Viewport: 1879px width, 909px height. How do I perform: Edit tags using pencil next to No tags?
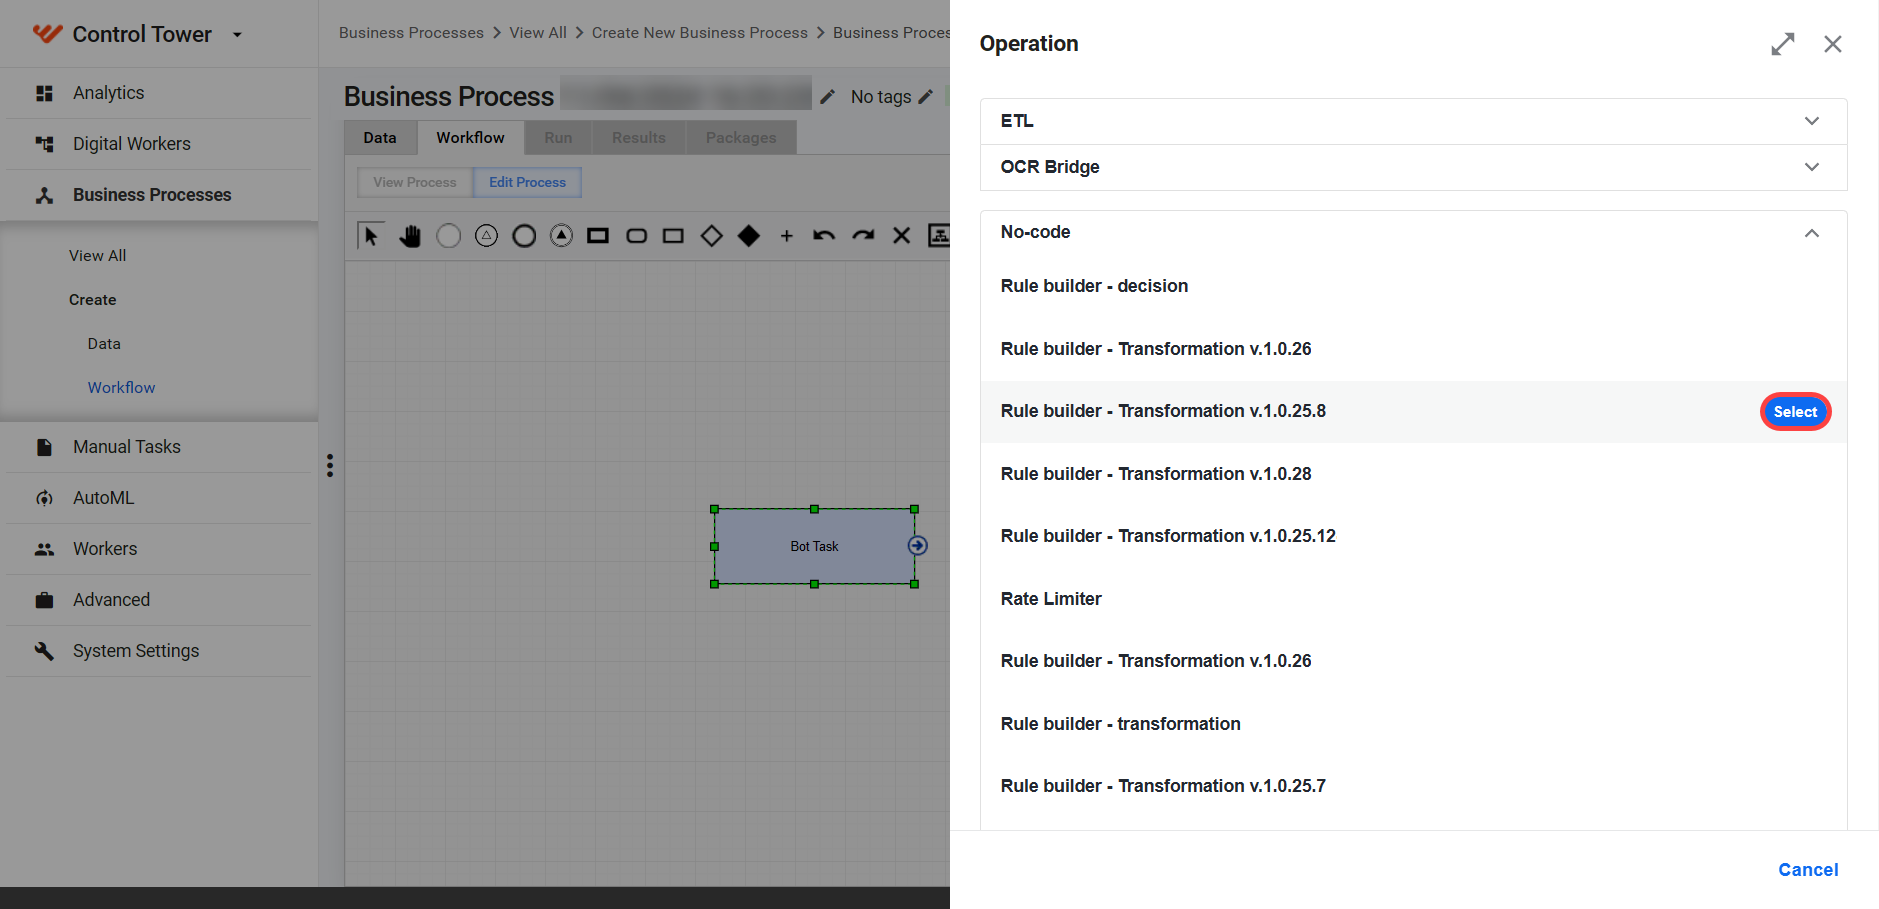pyautogui.click(x=926, y=97)
